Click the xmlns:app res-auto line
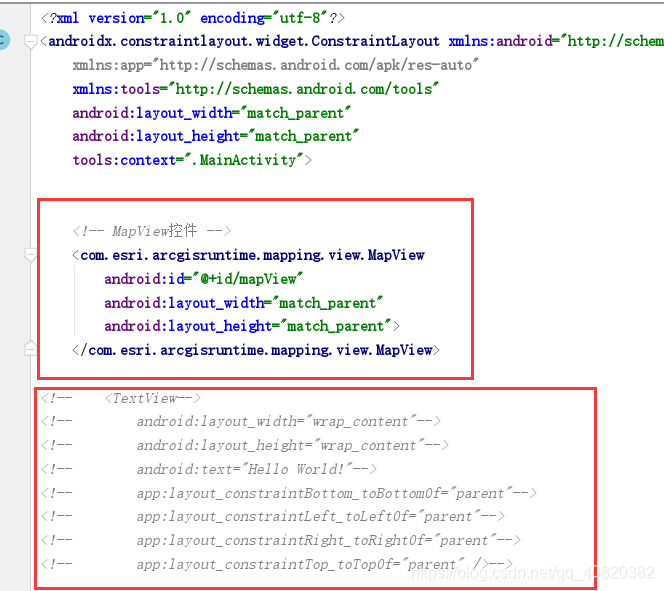This screenshot has width=664, height=591. [x=275, y=65]
